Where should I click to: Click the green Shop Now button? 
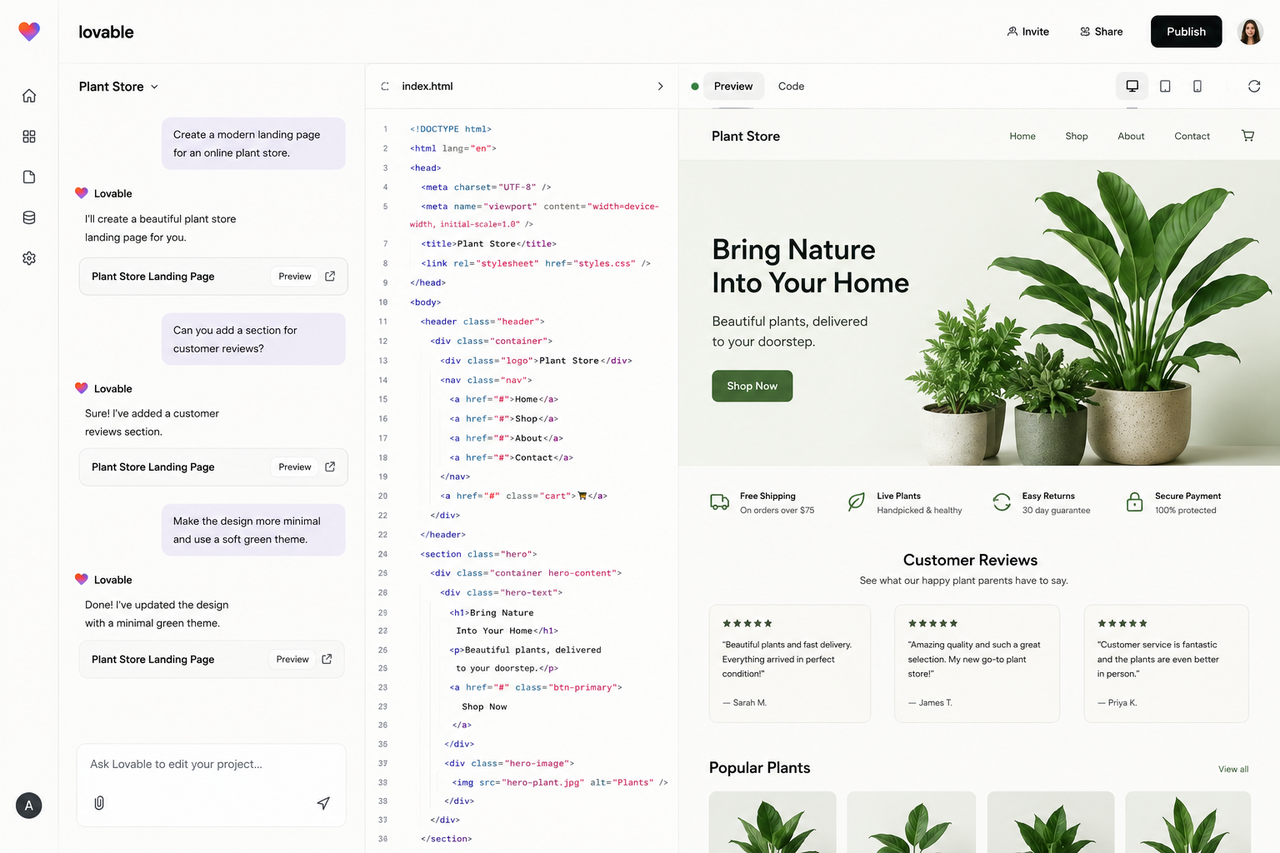(x=752, y=386)
